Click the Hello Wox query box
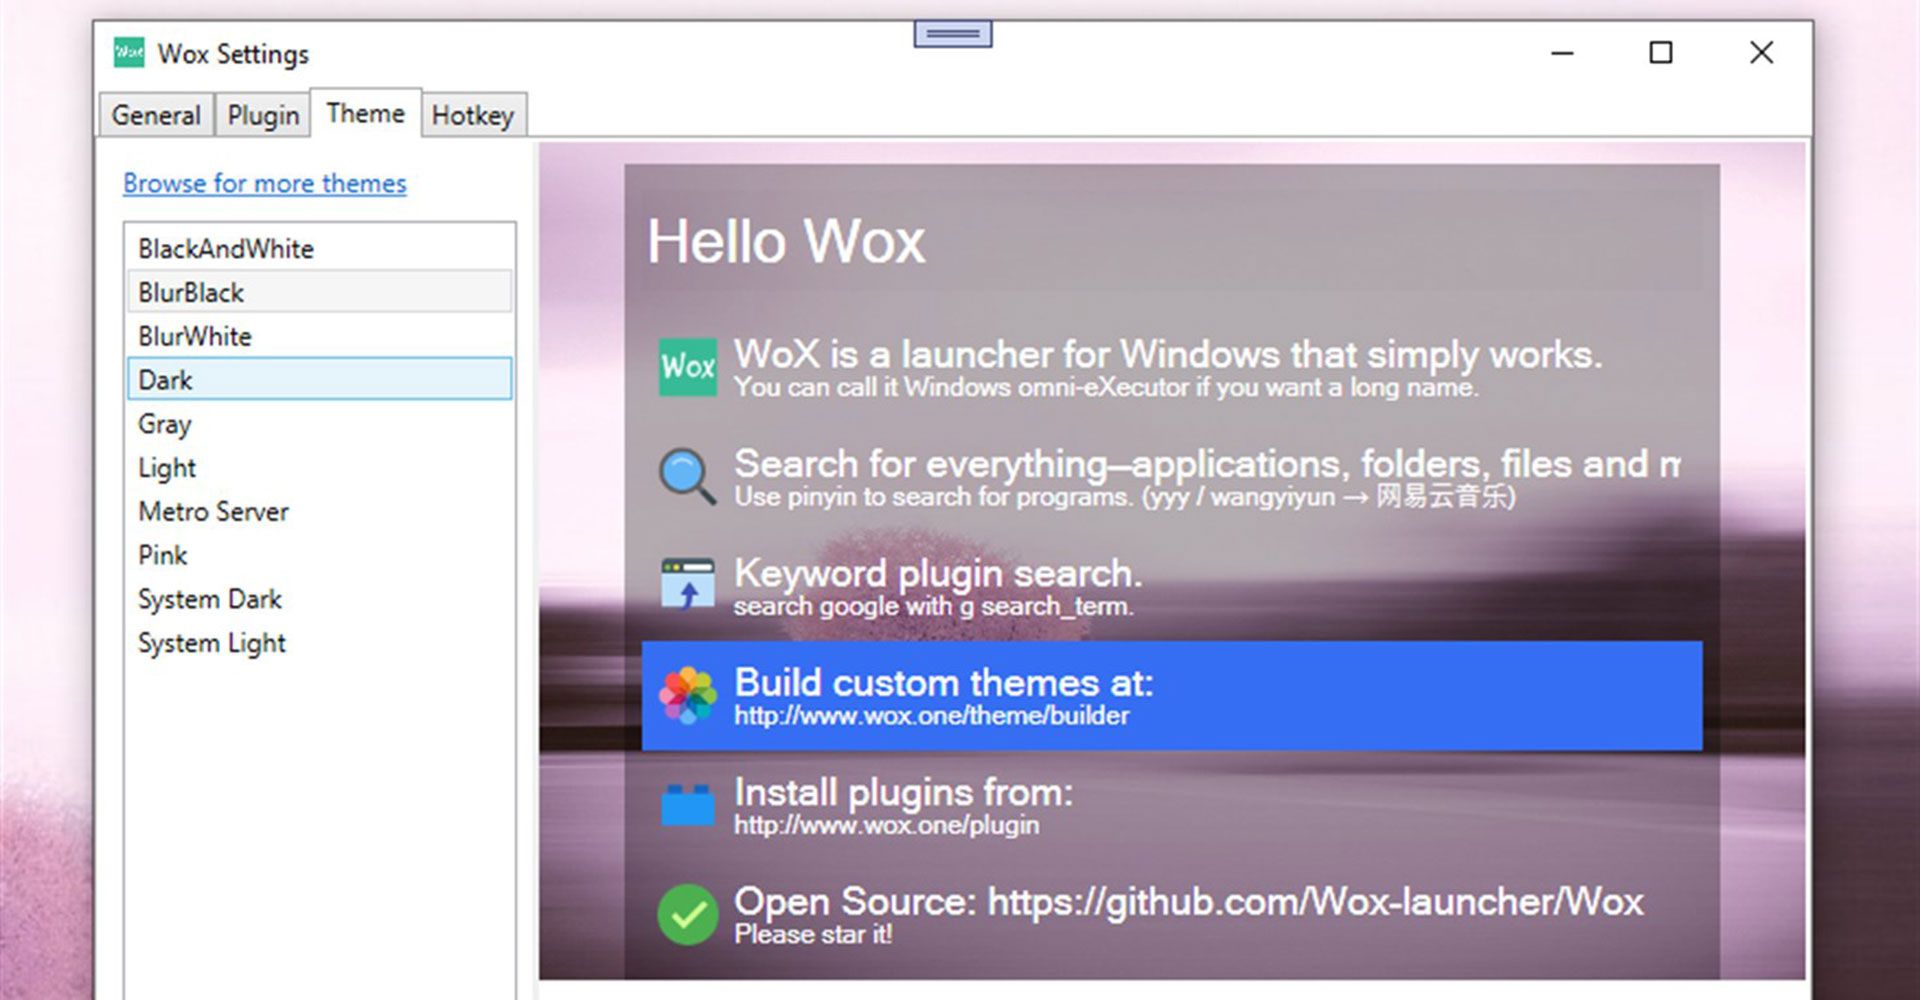1920x1000 pixels. (x=1172, y=241)
